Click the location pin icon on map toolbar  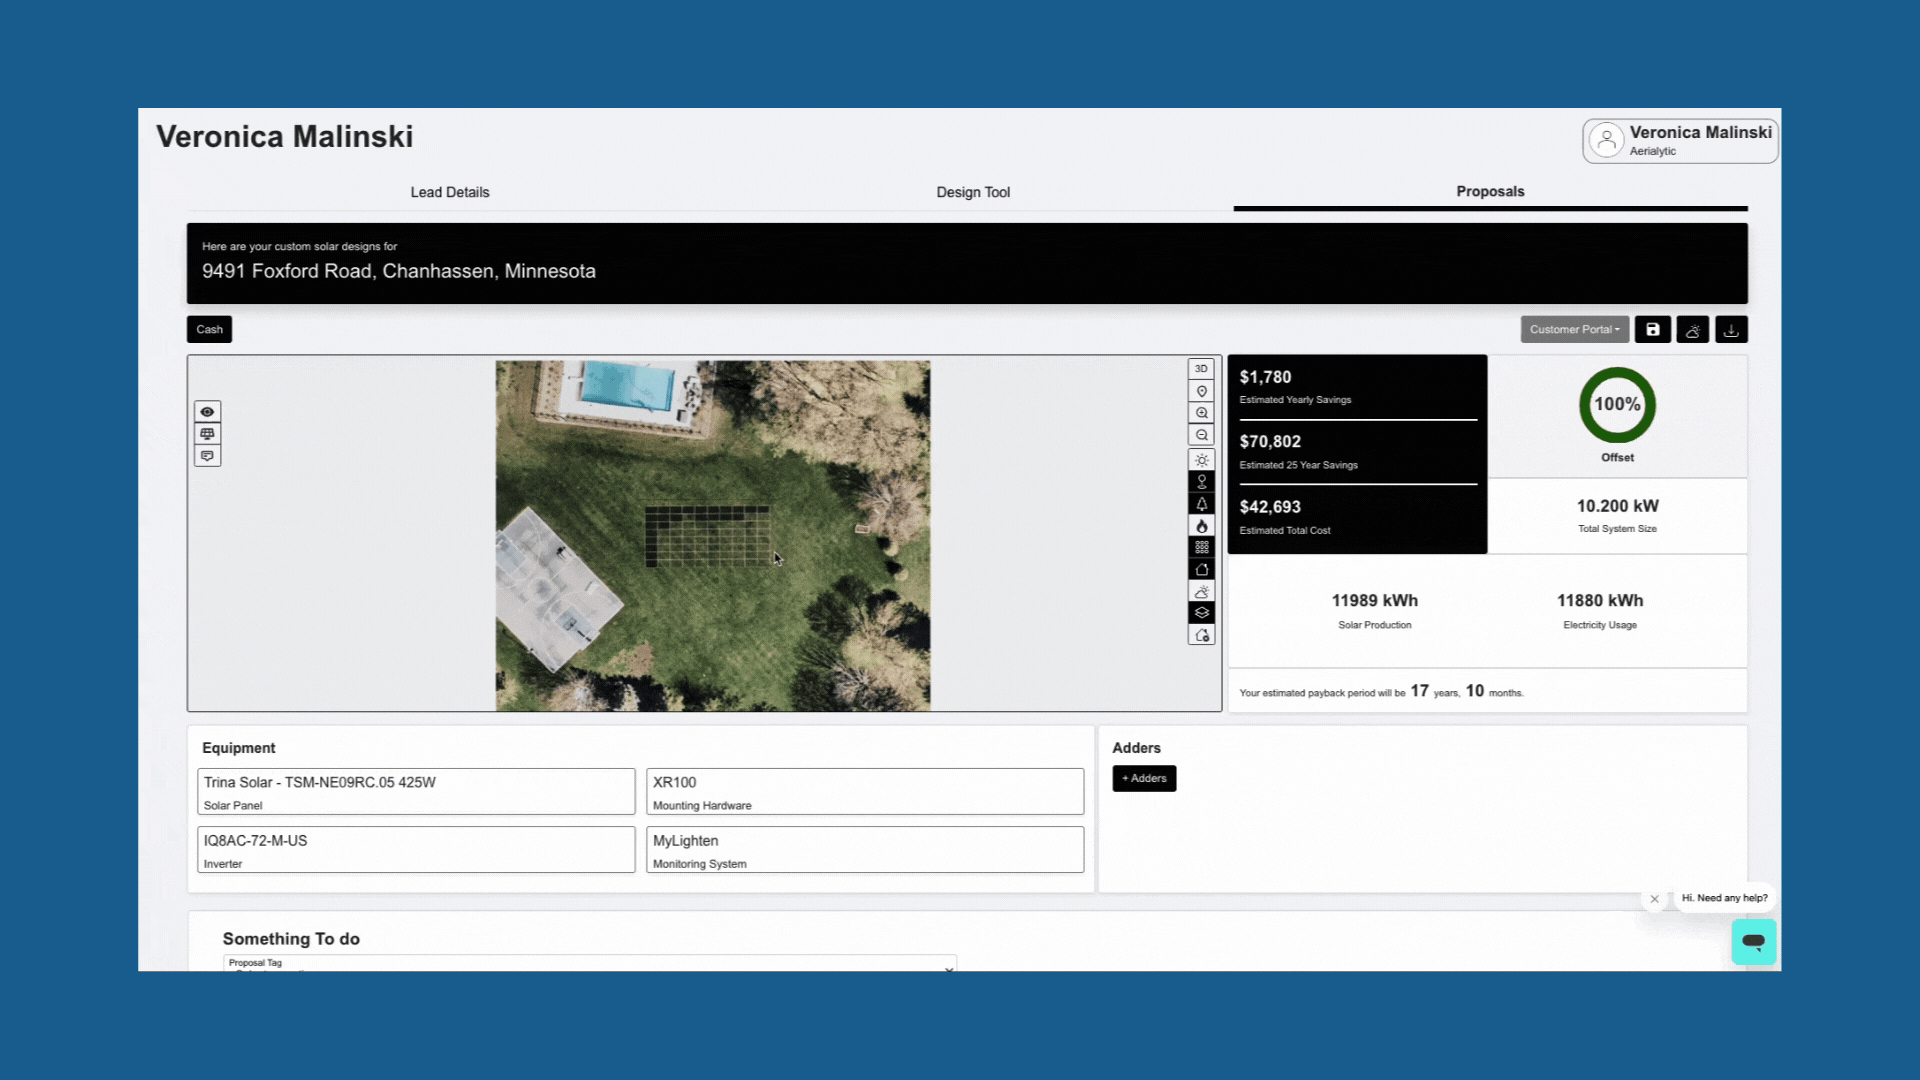(x=1201, y=391)
